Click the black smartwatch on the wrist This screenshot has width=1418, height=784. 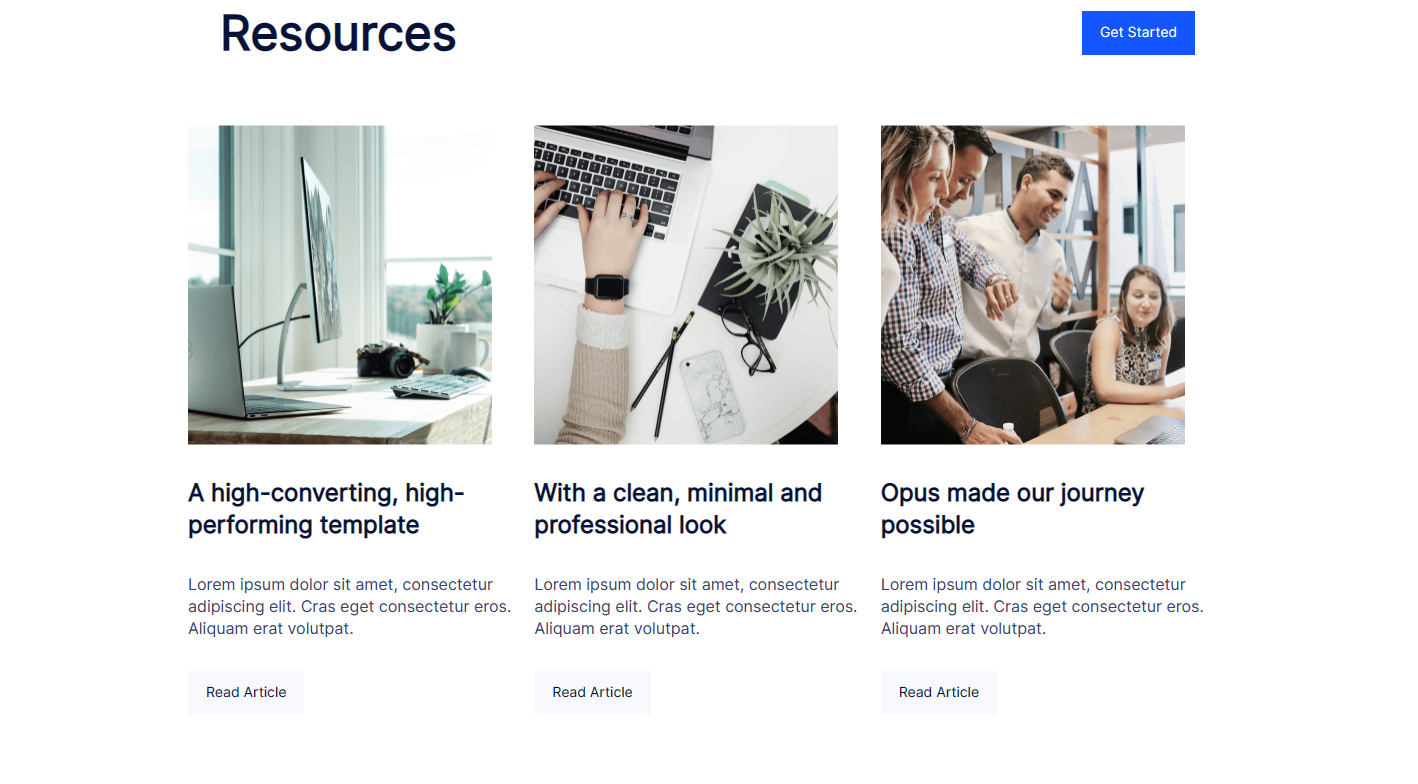pyautogui.click(x=606, y=286)
